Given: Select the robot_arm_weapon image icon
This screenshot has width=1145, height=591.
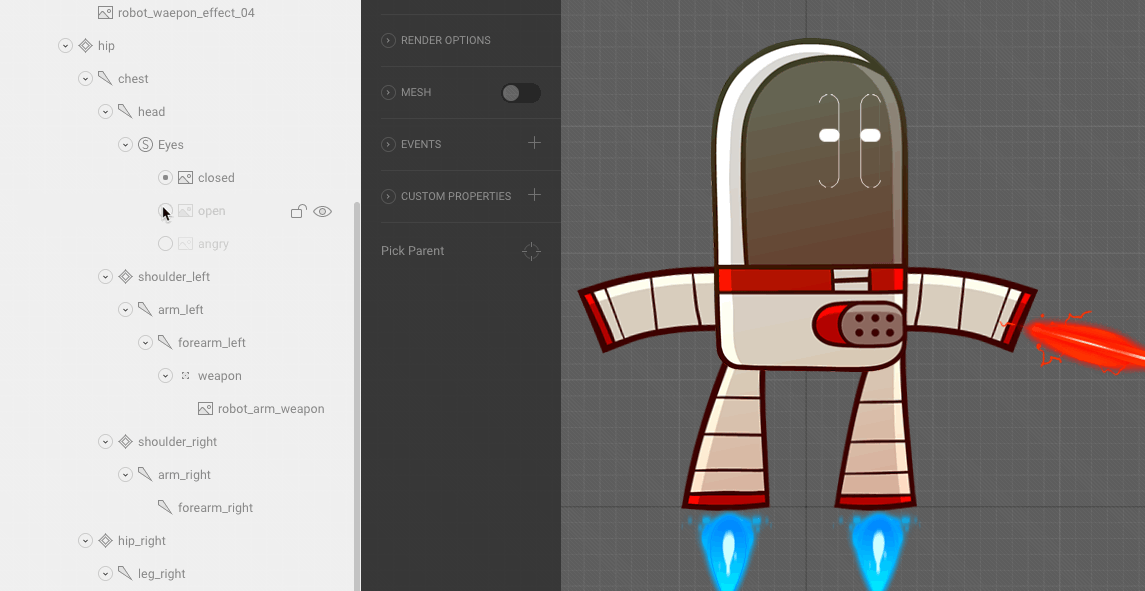Looking at the screenshot, I should point(205,409).
